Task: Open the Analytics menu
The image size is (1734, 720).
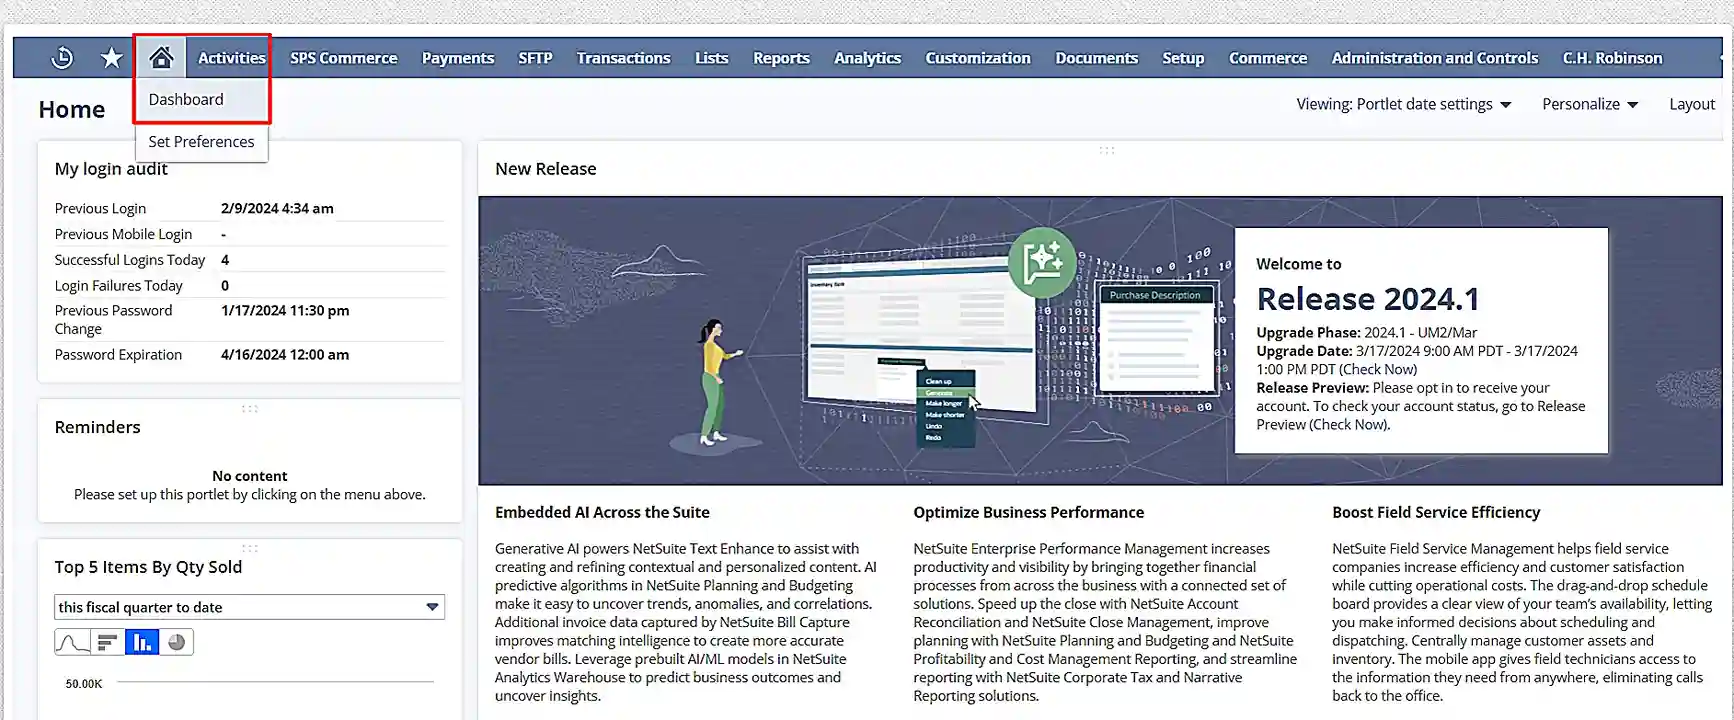Action: (x=868, y=58)
